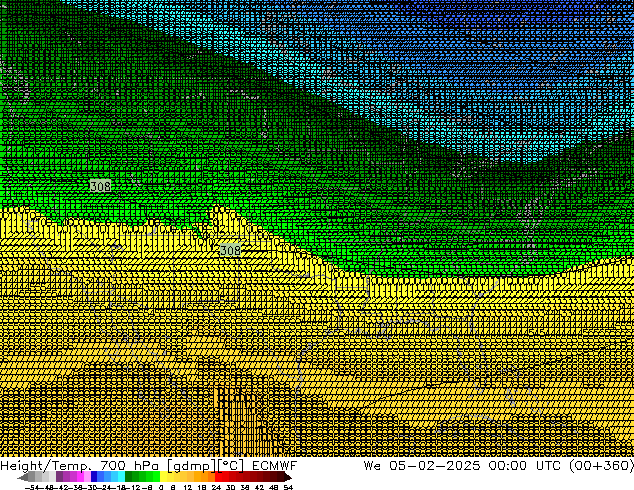The height and width of the screenshot is (490, 634).
Task: Click the '54' legend value at far right
Action: click(x=288, y=487)
